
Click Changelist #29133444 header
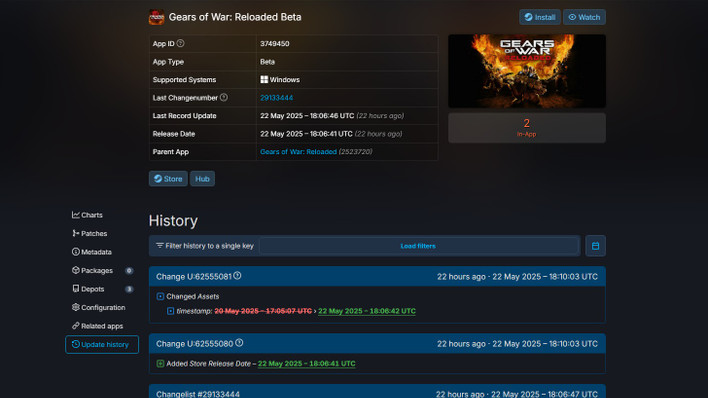(x=198, y=394)
